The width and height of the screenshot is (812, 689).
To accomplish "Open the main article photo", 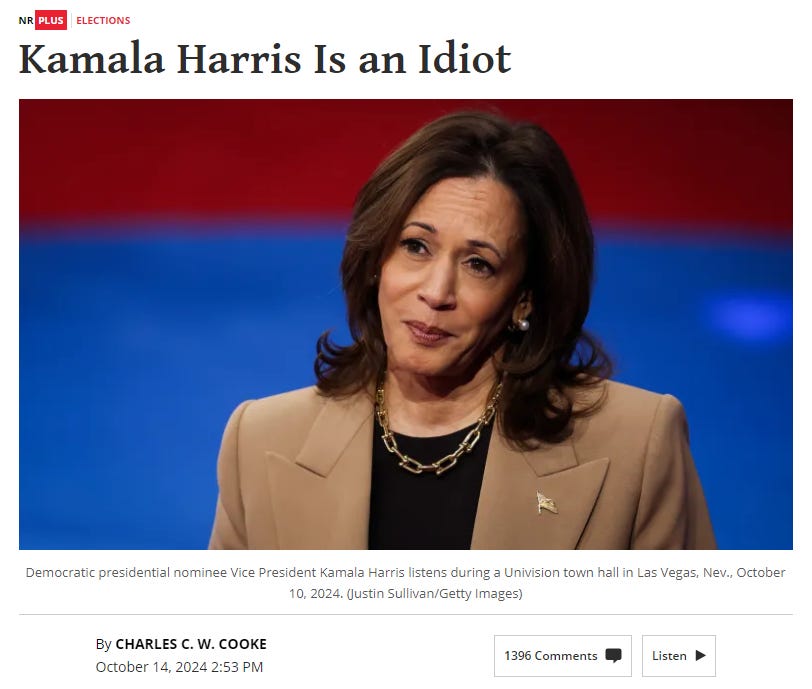I will pyautogui.click(x=405, y=324).
